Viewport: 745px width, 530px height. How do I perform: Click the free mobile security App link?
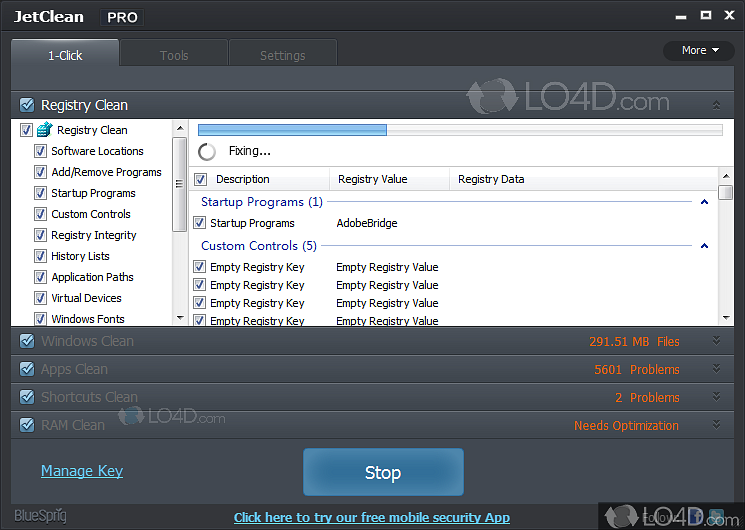(x=372, y=517)
